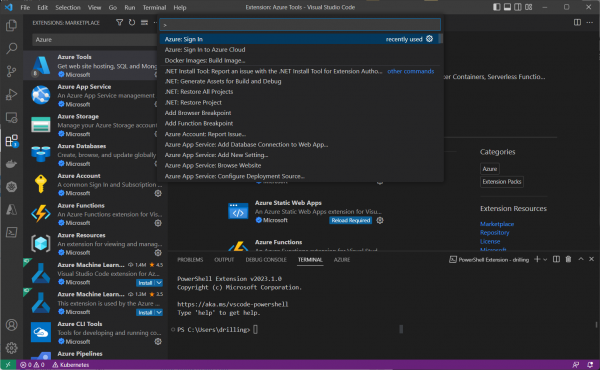Open the Repository resource link
Viewport: 600px width, 370px height.
[494, 233]
